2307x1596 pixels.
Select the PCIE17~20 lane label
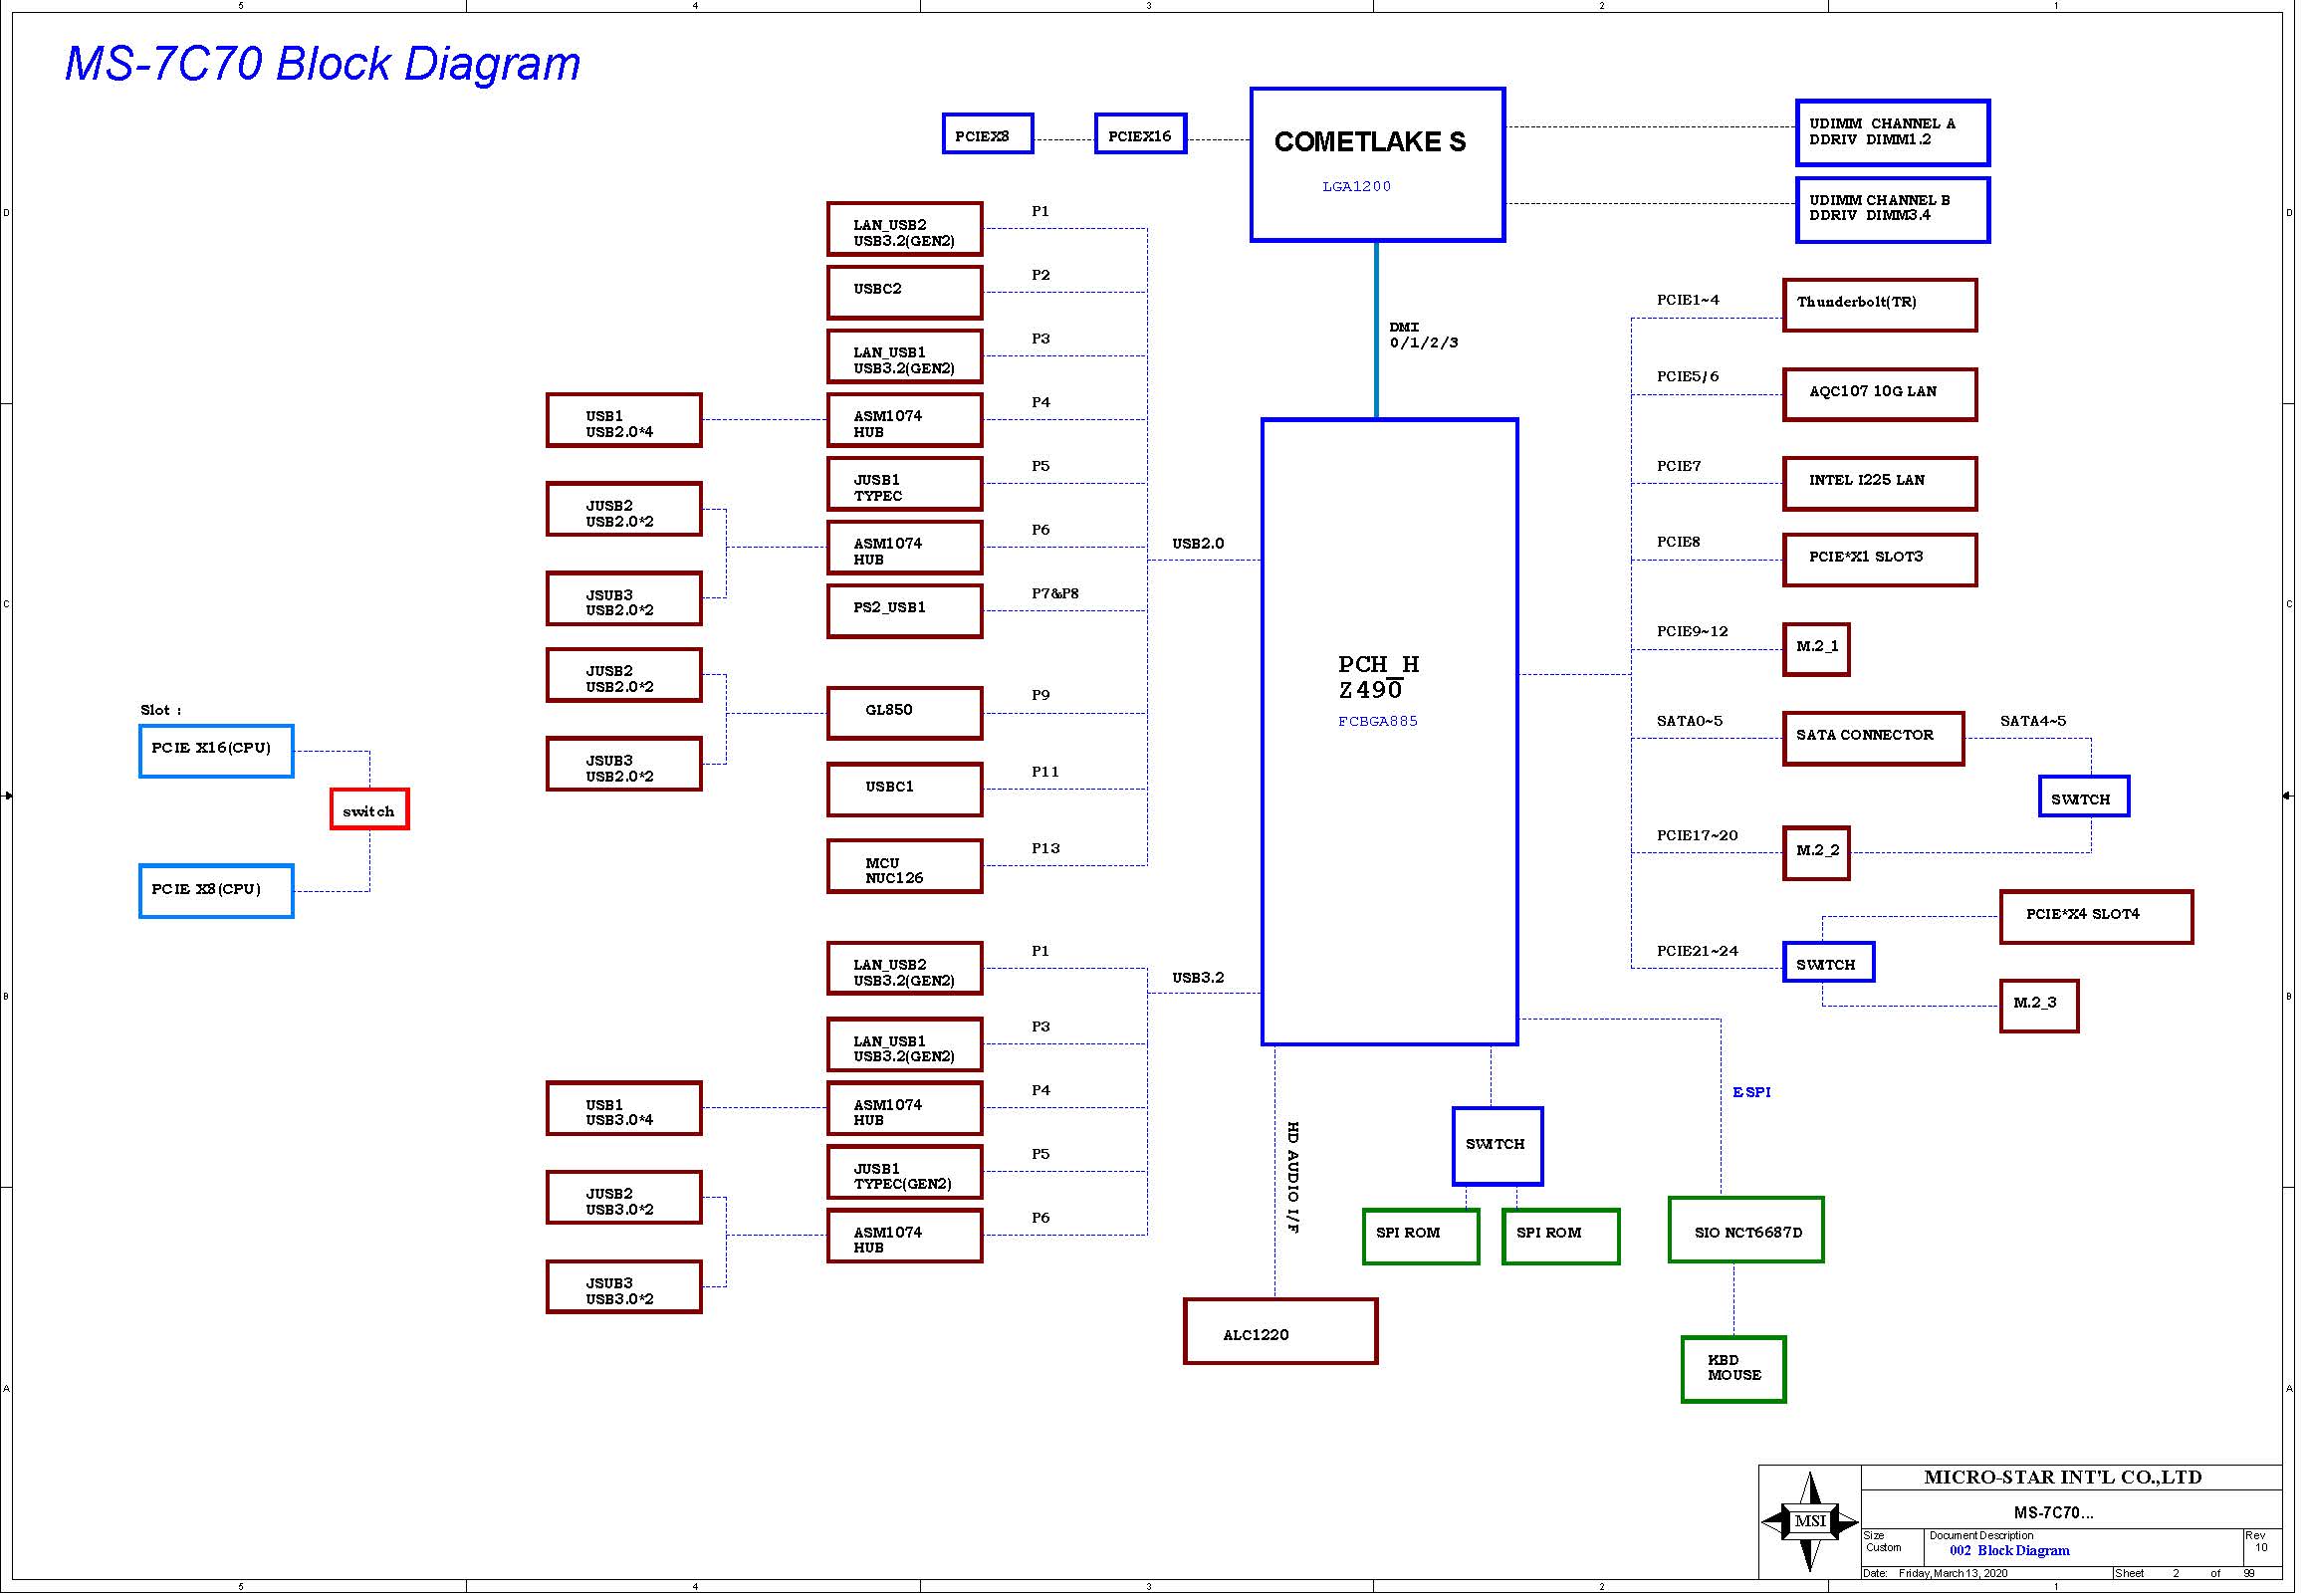coord(1697,835)
